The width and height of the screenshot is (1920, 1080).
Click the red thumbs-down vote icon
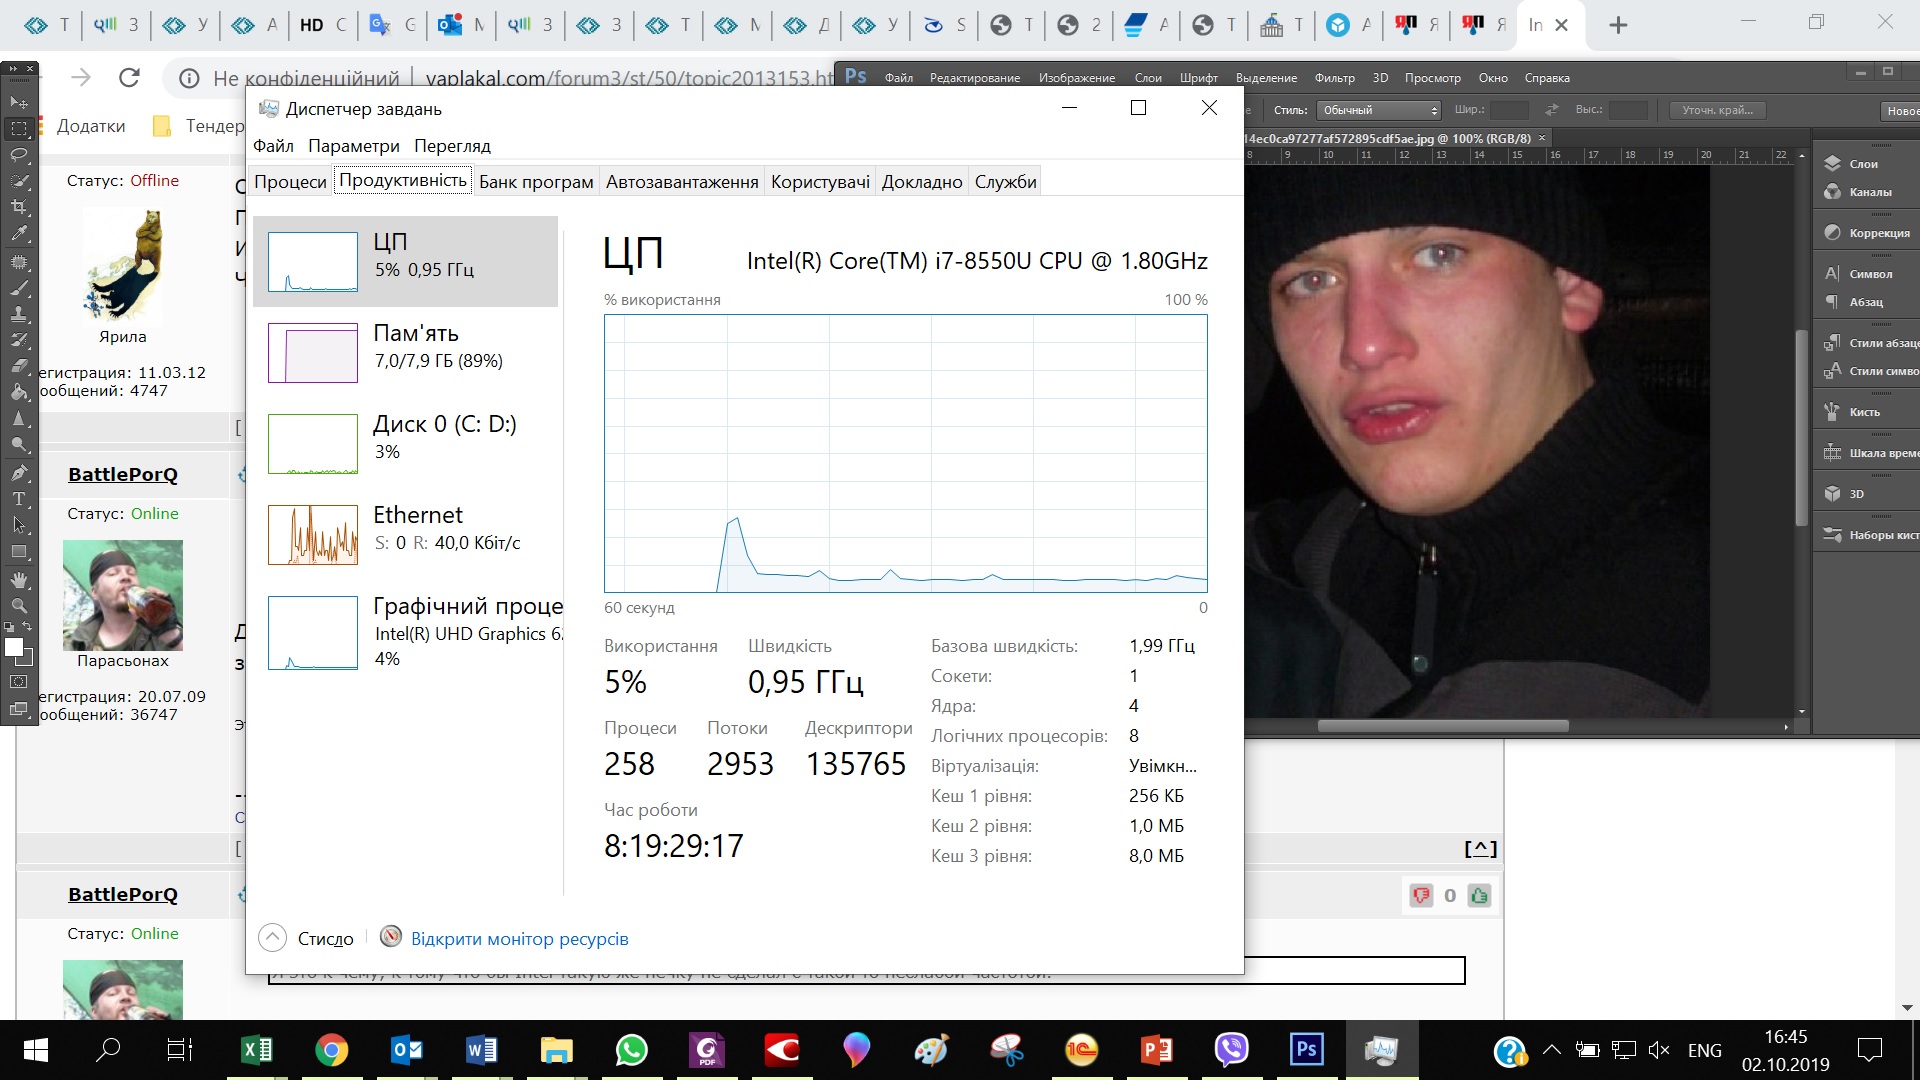(1421, 896)
